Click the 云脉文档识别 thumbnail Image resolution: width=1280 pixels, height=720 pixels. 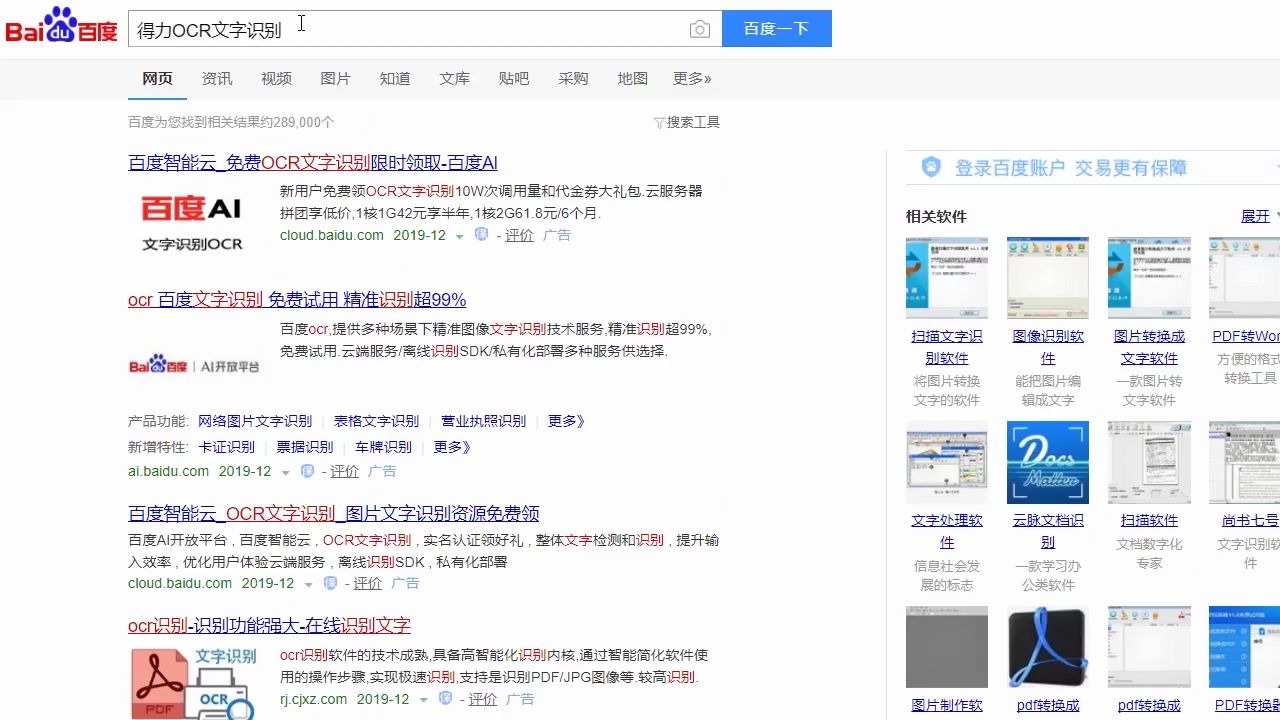1047,461
